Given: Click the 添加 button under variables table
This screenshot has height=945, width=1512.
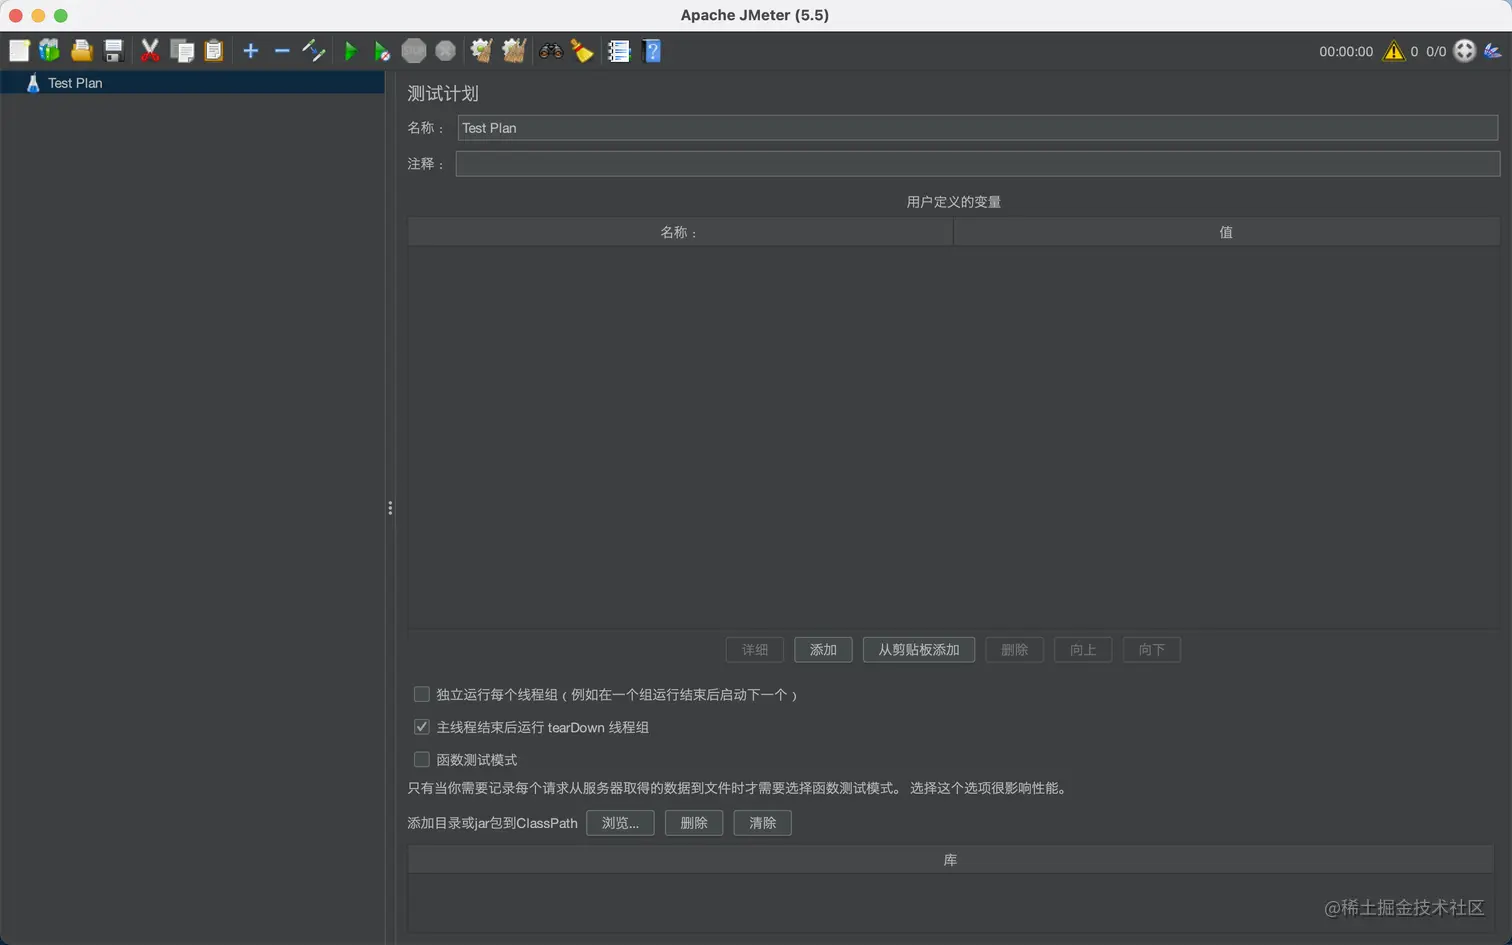Looking at the screenshot, I should 823,650.
